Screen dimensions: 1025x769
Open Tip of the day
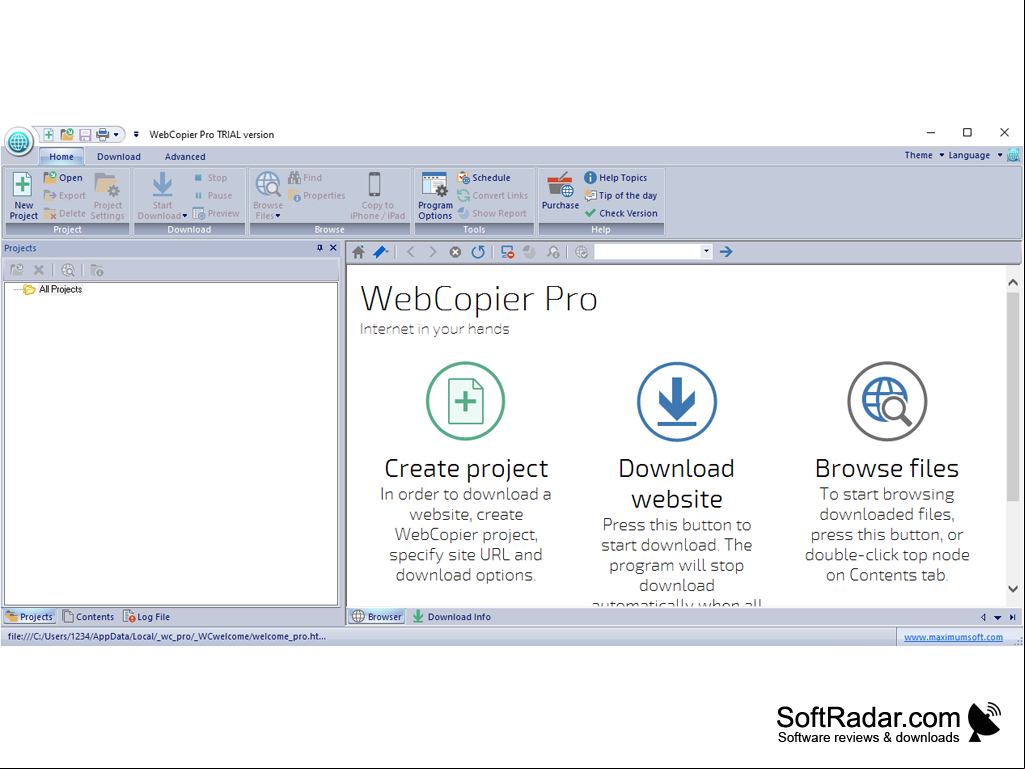(x=620, y=195)
